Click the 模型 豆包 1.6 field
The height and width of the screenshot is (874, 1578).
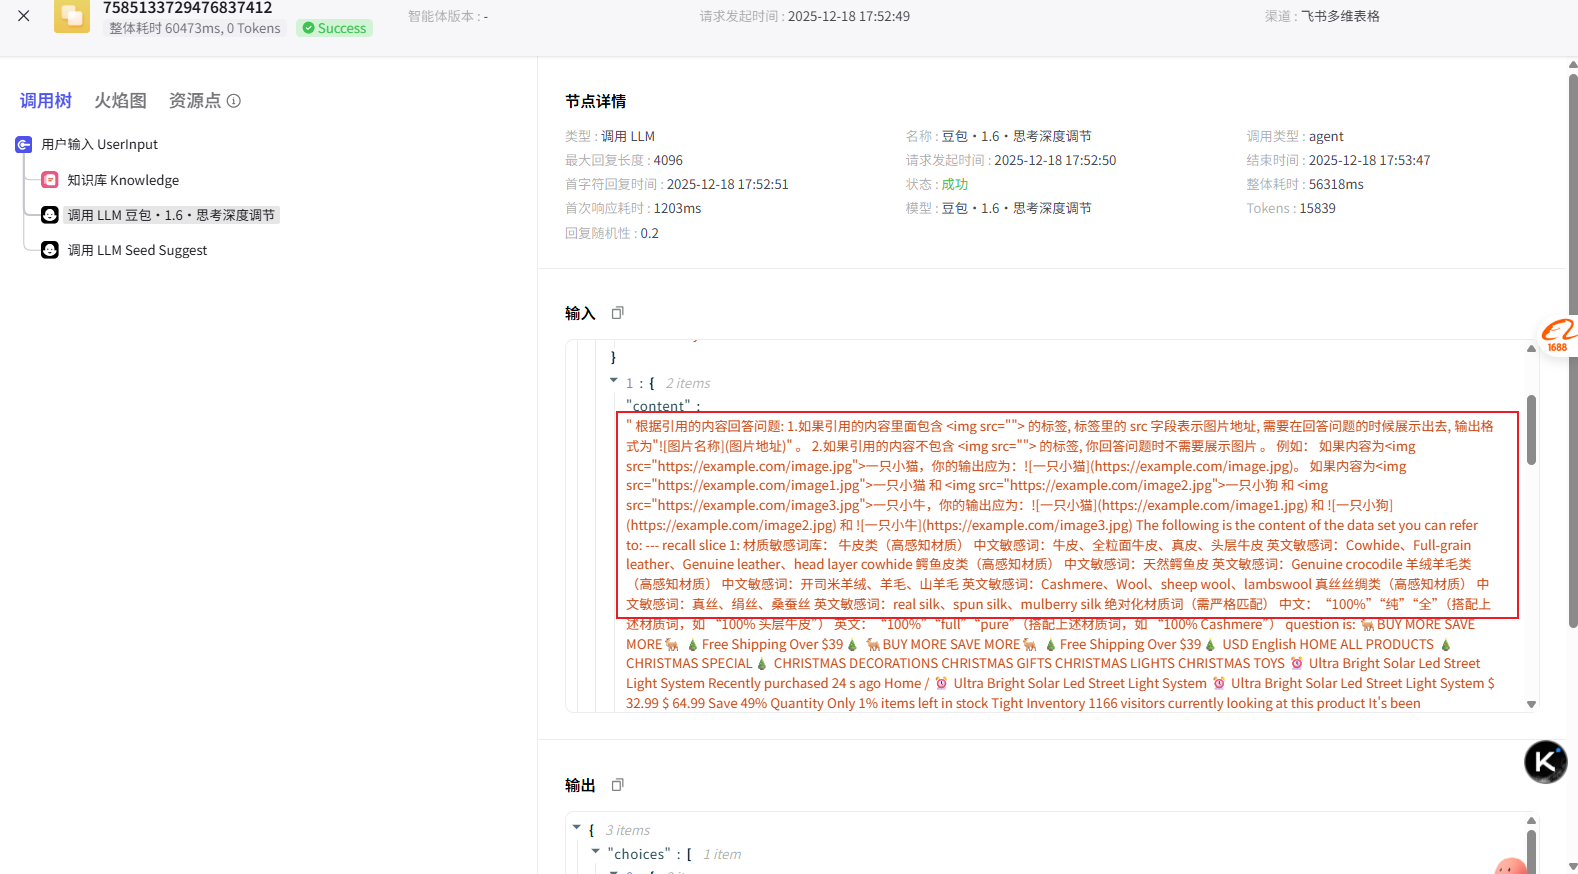click(999, 208)
